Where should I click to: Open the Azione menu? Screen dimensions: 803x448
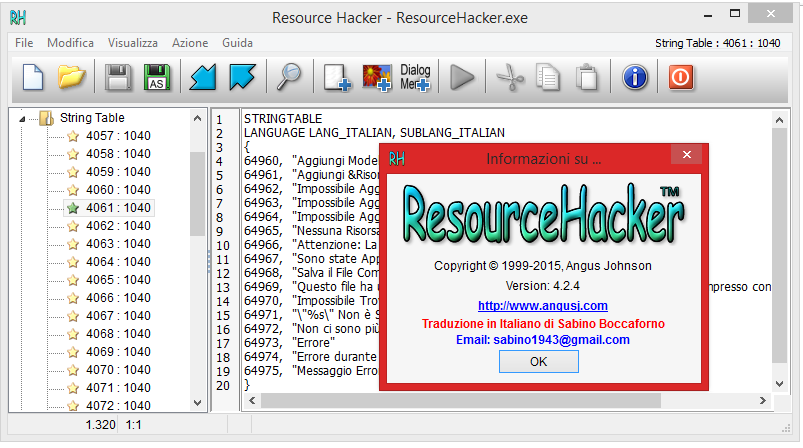click(x=190, y=43)
